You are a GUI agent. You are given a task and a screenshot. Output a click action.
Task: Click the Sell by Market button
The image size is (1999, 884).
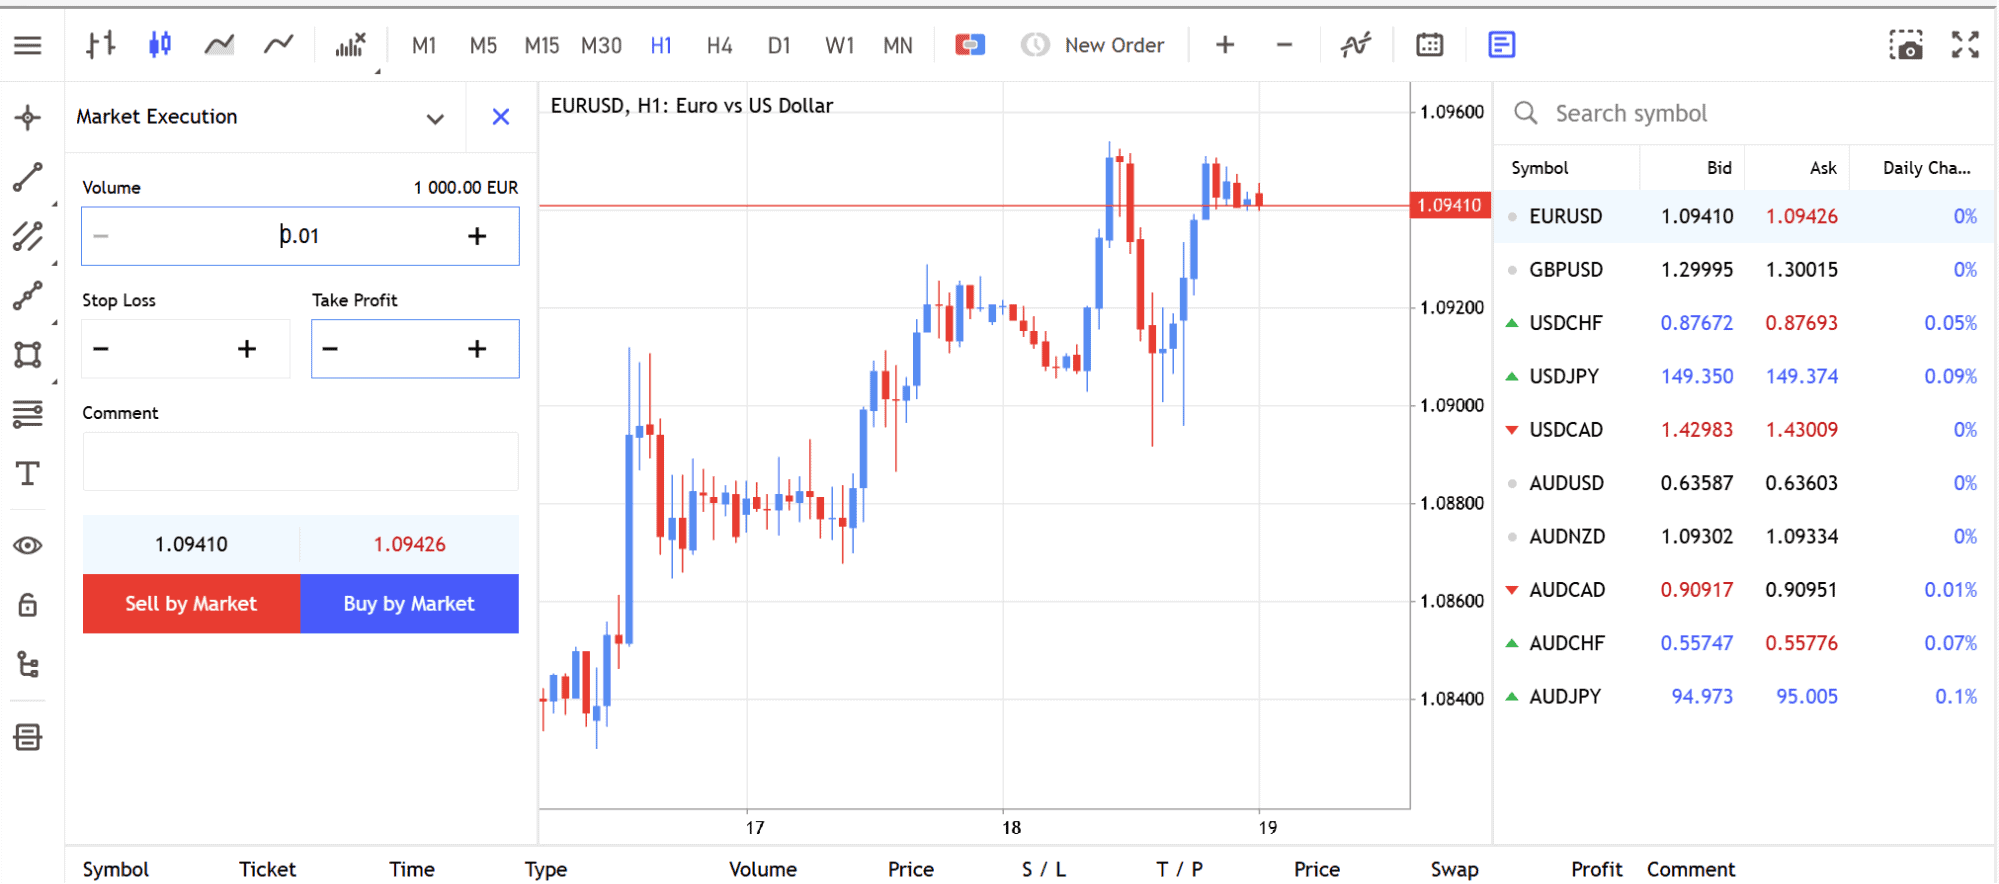[x=191, y=604]
